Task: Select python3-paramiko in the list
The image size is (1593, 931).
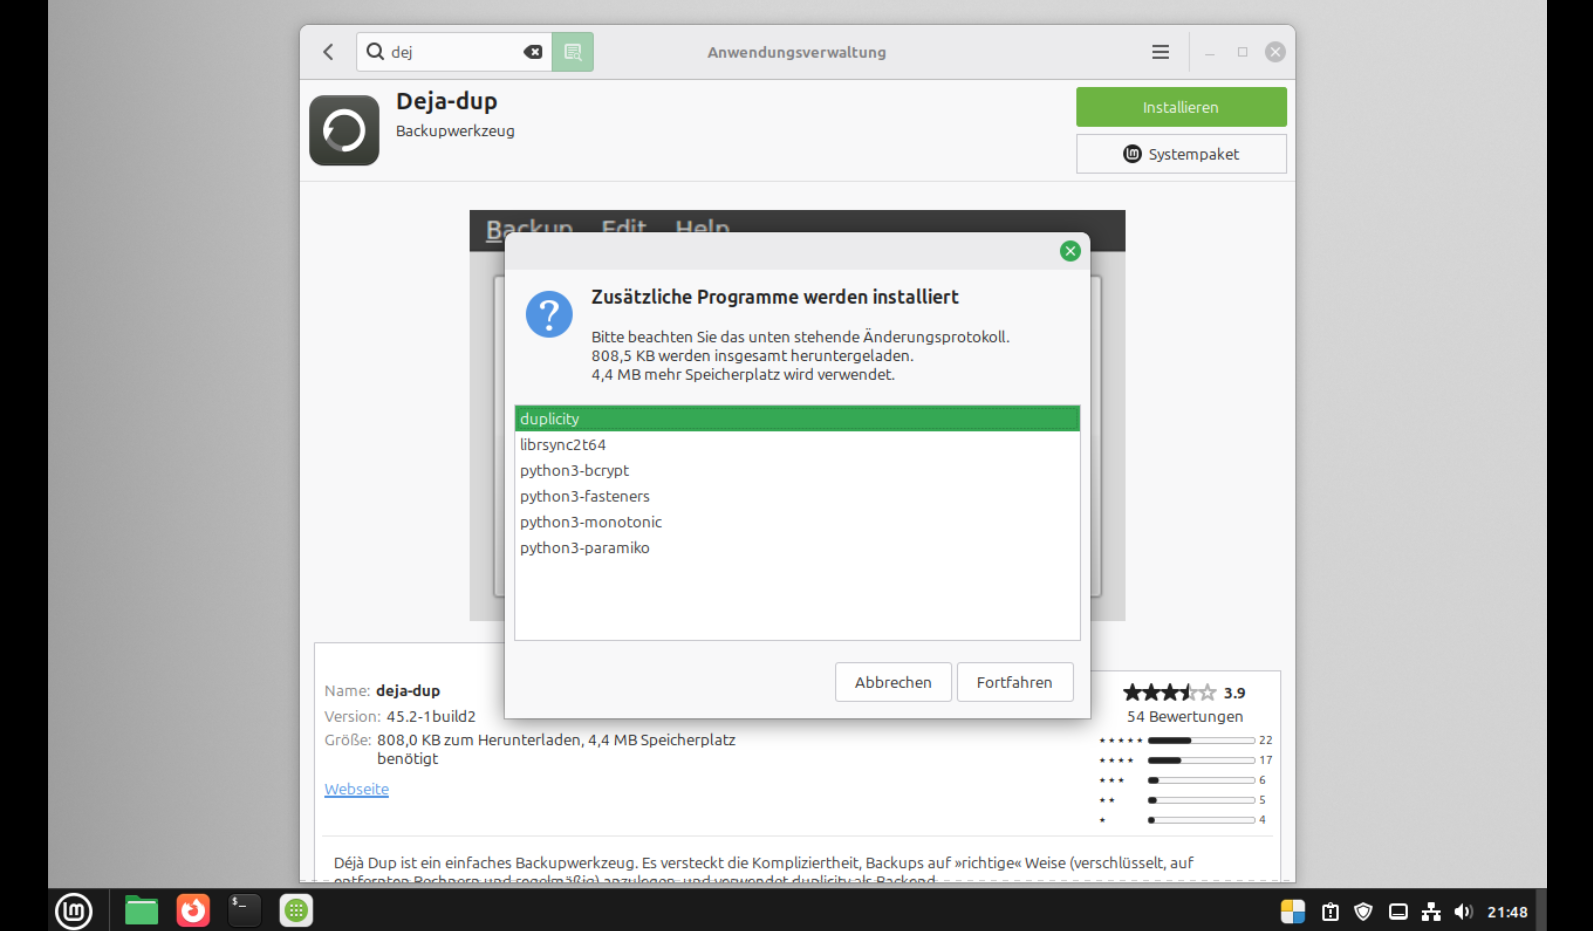Action: tap(585, 548)
